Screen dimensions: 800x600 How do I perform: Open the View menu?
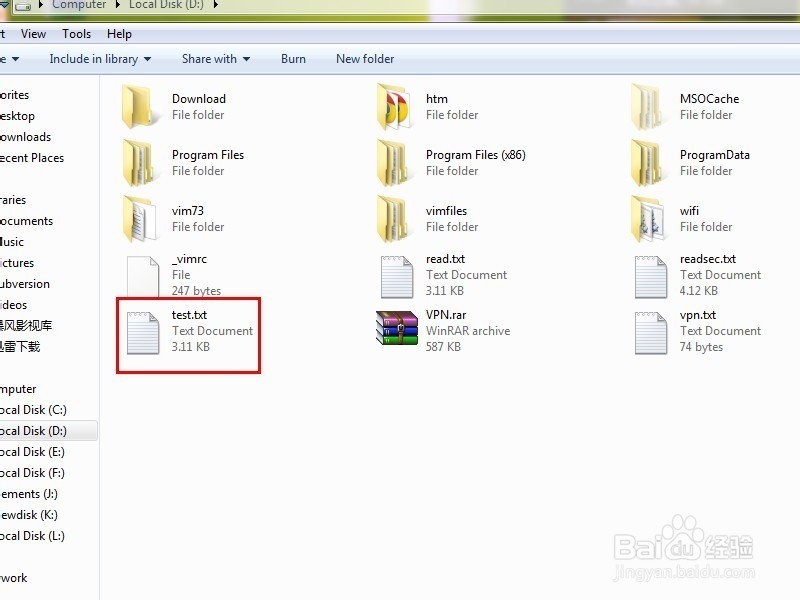coord(33,34)
